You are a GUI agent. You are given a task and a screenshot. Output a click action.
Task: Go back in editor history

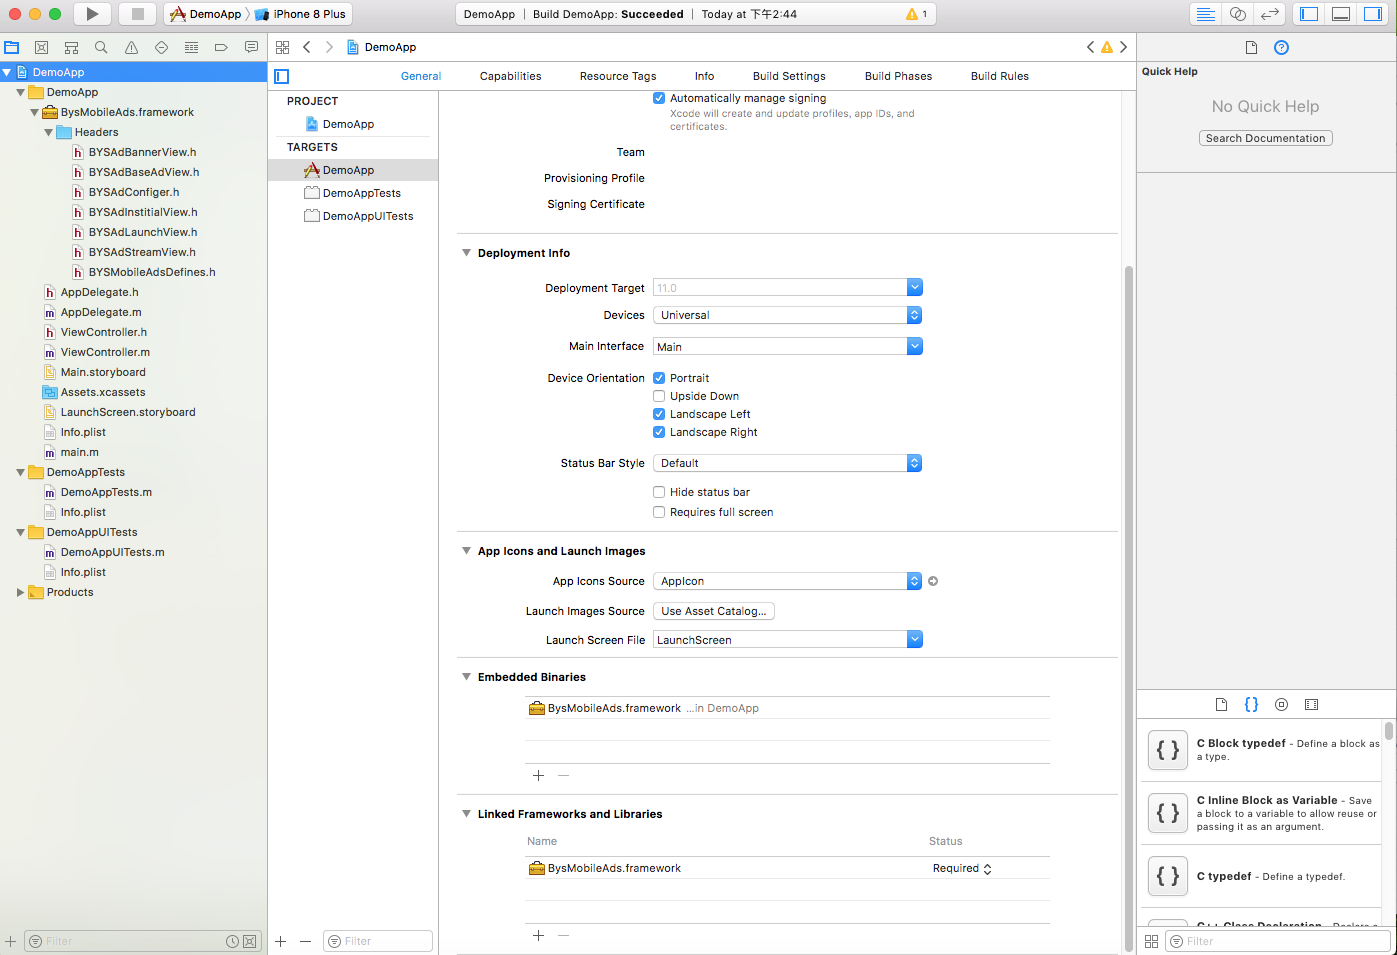(307, 47)
